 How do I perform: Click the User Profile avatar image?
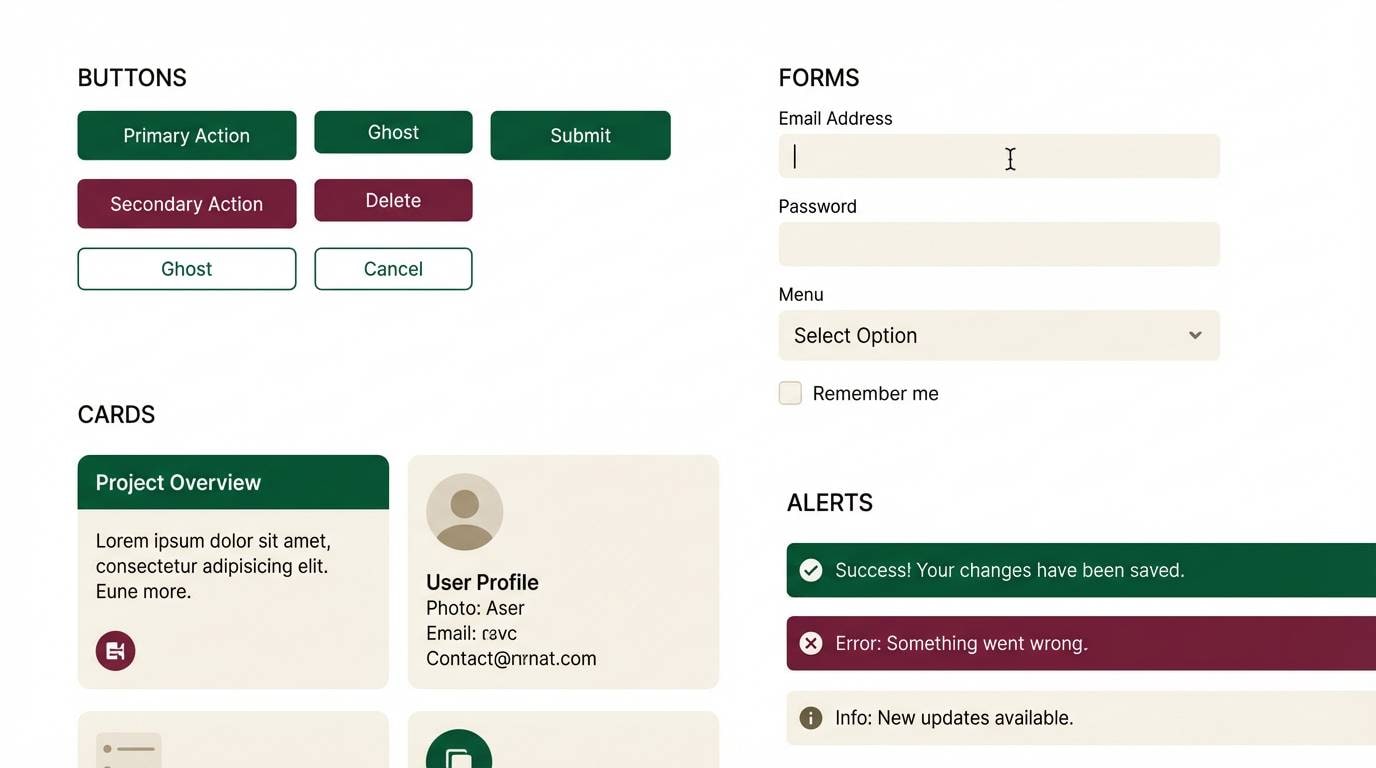[x=464, y=512]
